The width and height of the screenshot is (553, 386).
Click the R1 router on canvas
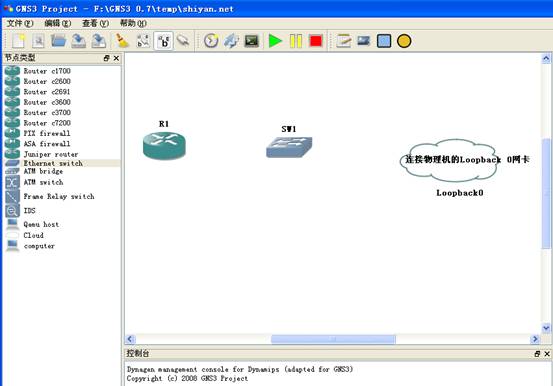pyautogui.click(x=164, y=146)
